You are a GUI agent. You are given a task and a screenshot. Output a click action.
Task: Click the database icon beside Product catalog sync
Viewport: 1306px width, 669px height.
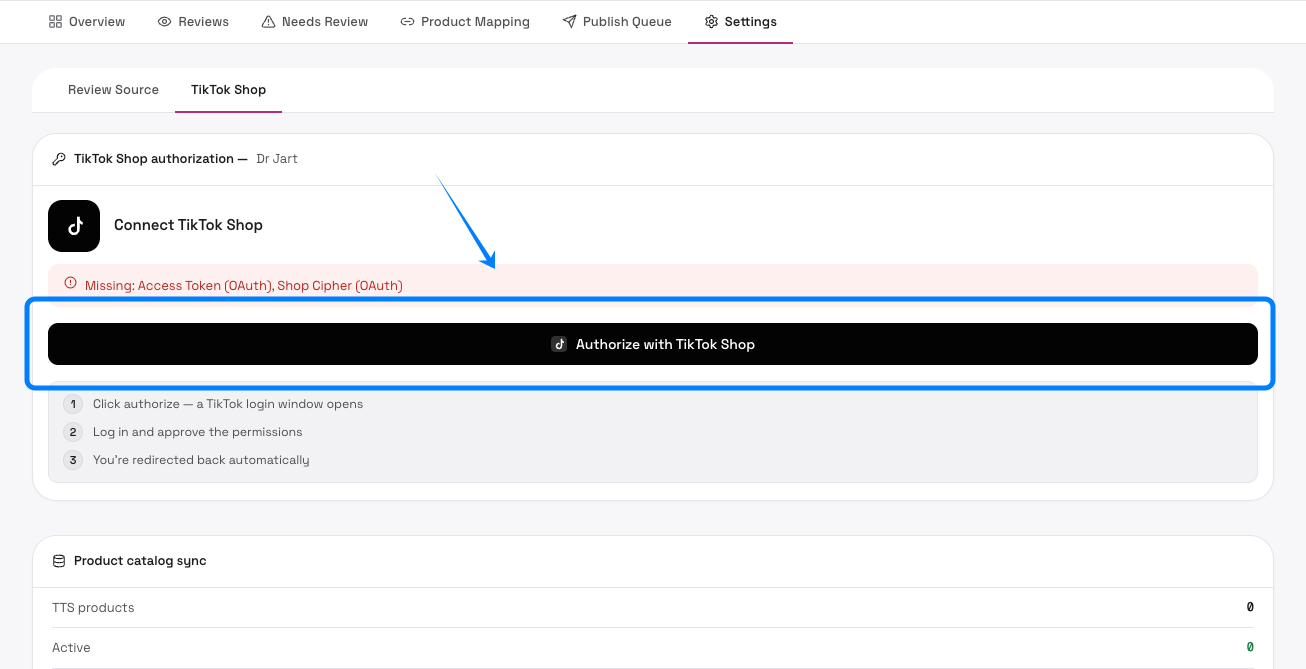click(x=59, y=561)
